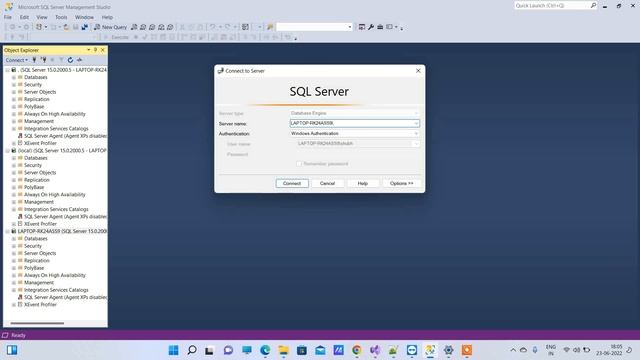Click the Toolbox icon in main toolbar
Viewport: 640px width, 360px height.
click(x=380, y=27)
